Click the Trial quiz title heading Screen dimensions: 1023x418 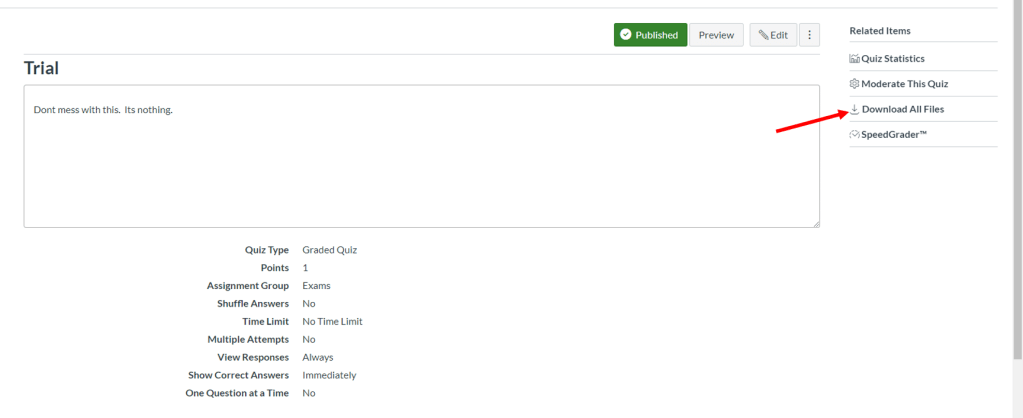pos(42,68)
